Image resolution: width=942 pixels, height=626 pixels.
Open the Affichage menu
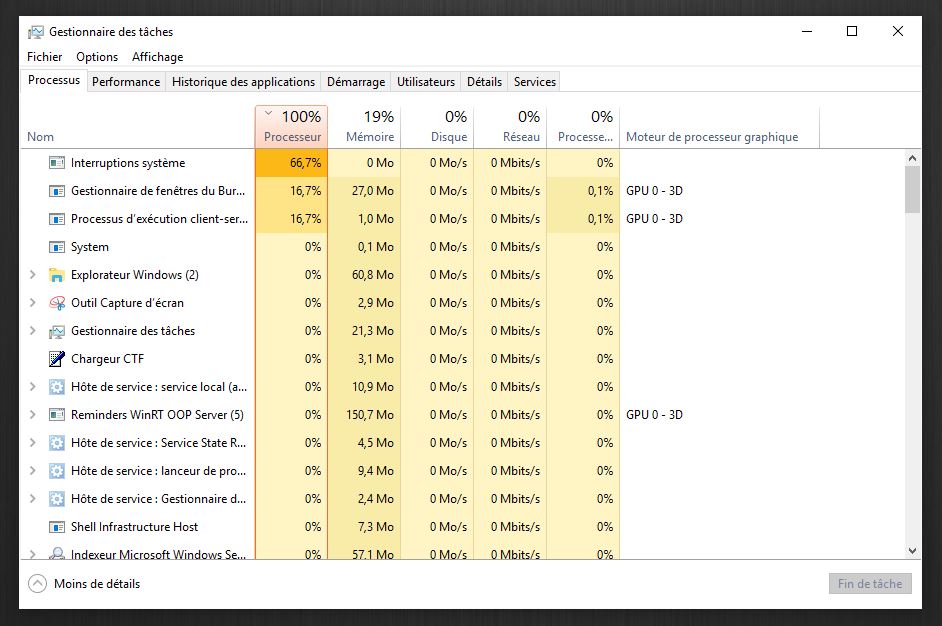click(x=157, y=57)
